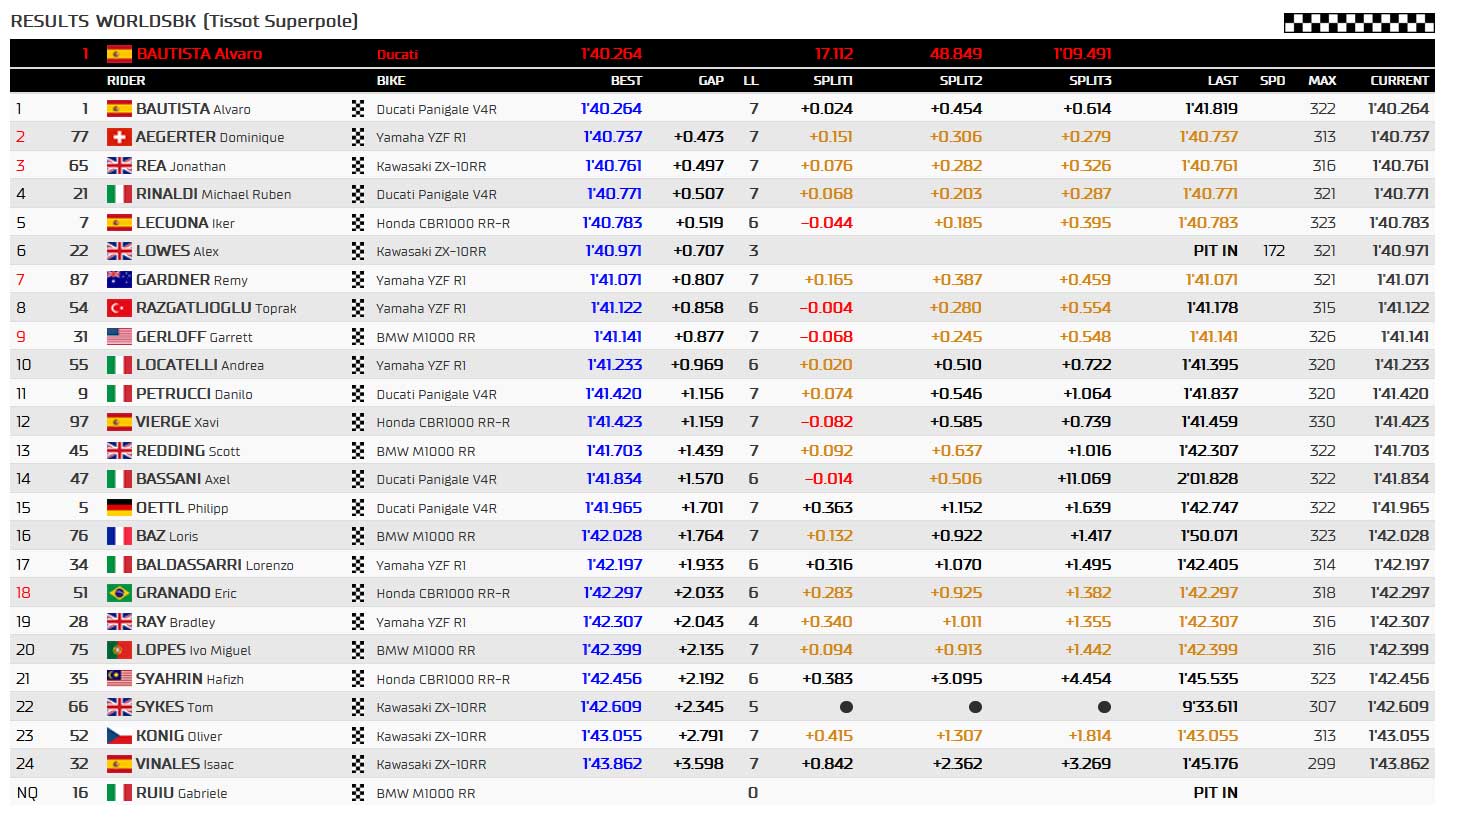
Task: Click the Portuguese flag next to LOPES Ivo Miguel
Action: pyautogui.click(x=119, y=650)
